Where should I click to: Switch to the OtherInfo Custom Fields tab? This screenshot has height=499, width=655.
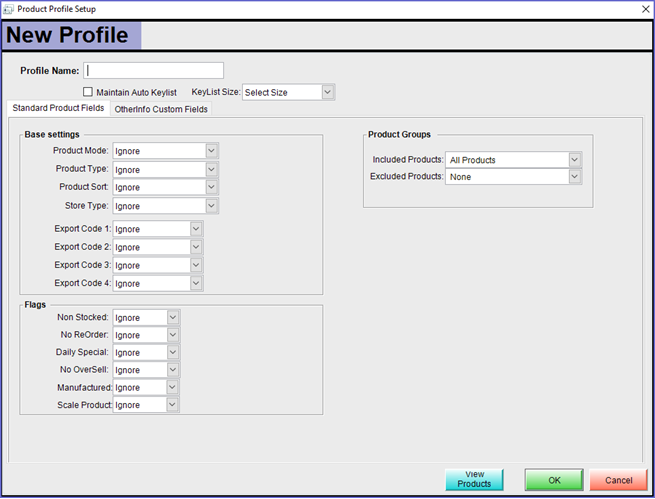click(161, 109)
